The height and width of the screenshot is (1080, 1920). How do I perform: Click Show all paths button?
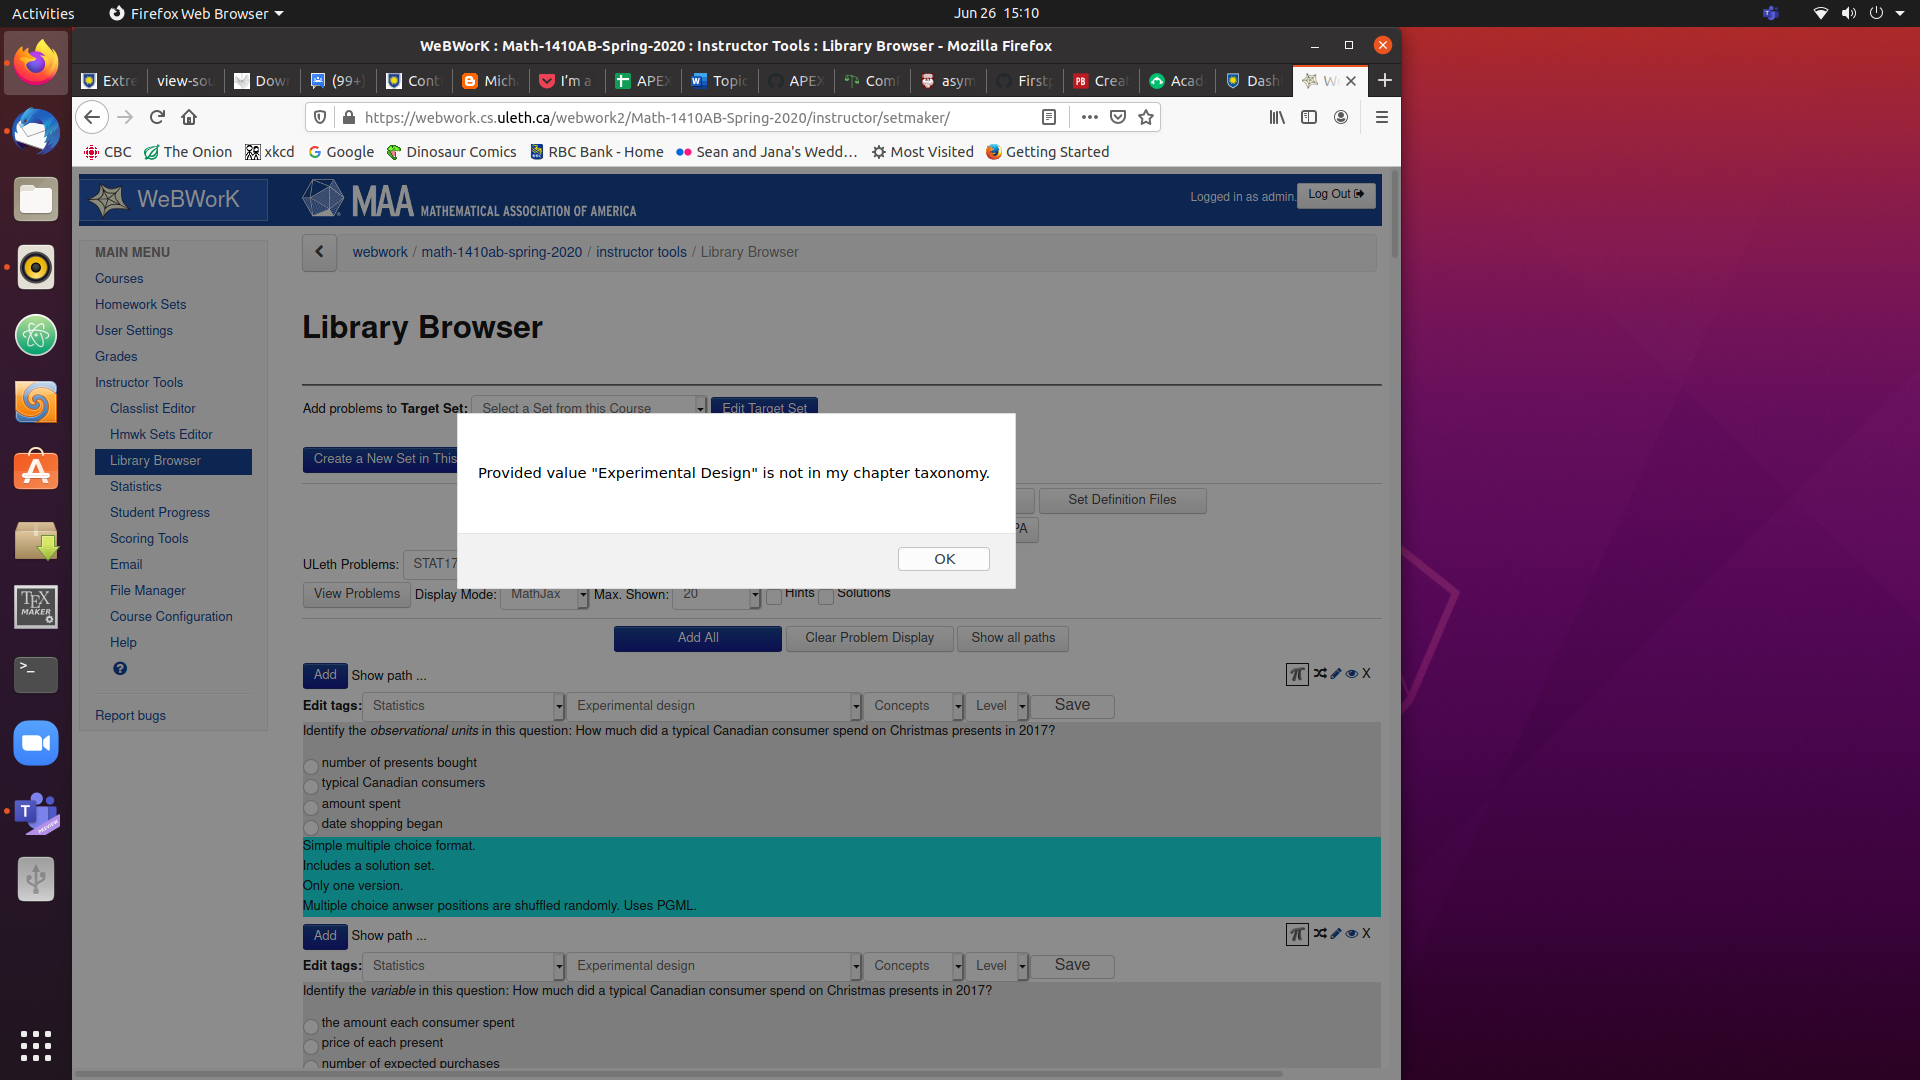click(1013, 637)
